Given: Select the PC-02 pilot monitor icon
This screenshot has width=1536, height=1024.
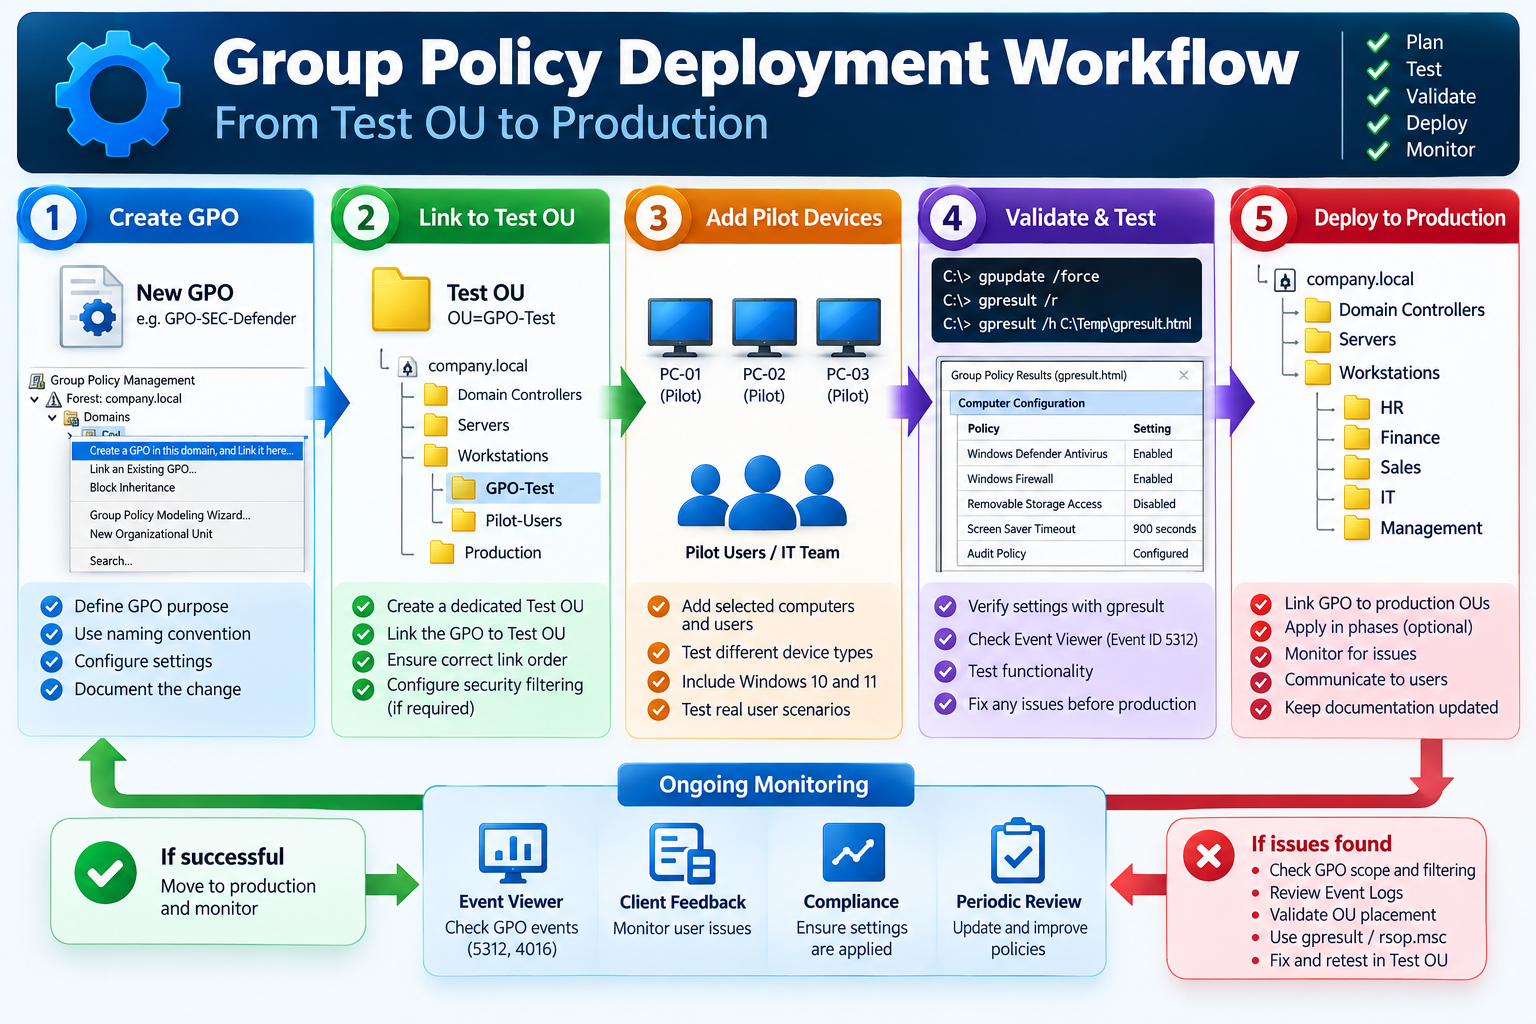Looking at the screenshot, I should [x=764, y=327].
